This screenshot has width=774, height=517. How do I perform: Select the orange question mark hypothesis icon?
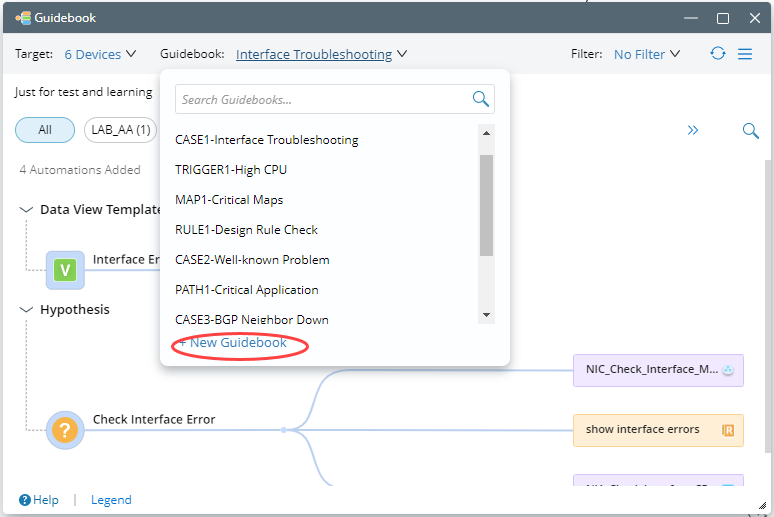(65, 430)
